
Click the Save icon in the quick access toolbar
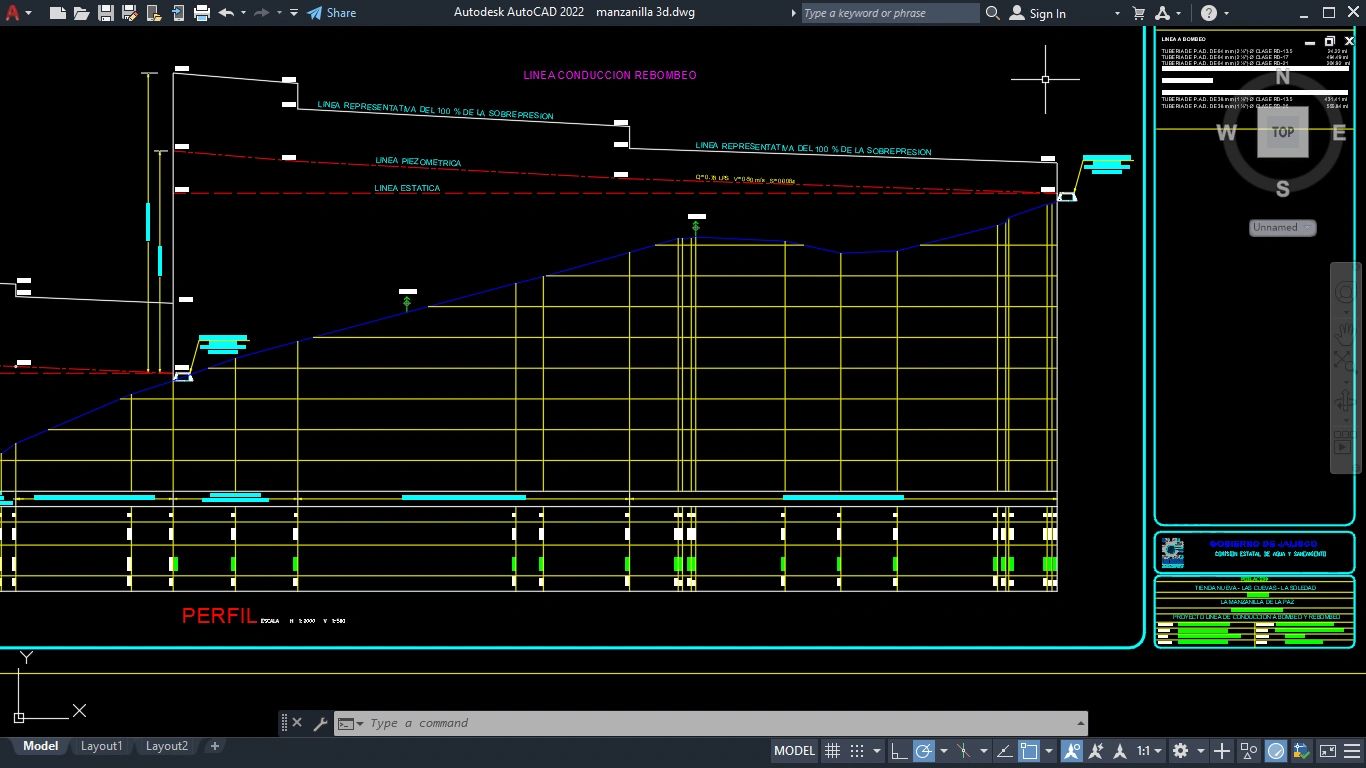click(x=105, y=13)
